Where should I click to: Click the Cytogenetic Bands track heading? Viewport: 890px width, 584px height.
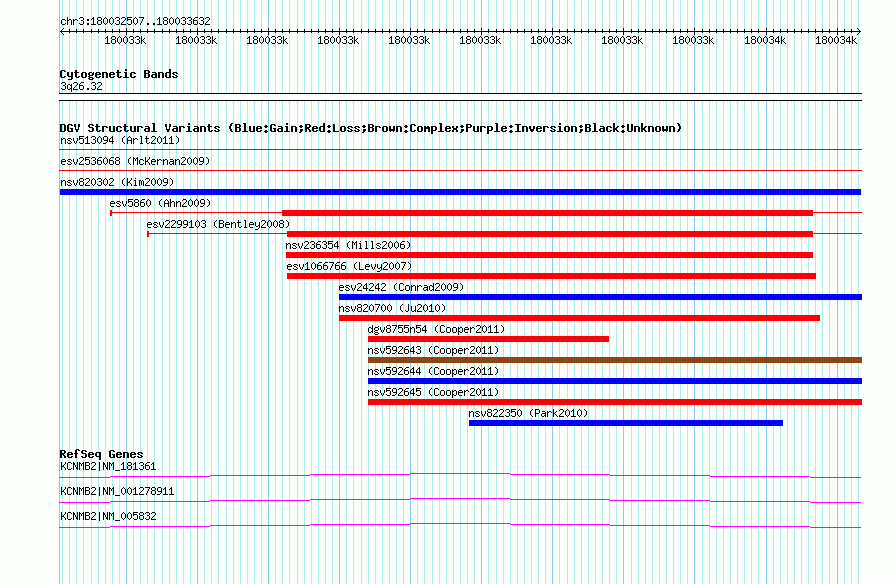pos(119,74)
